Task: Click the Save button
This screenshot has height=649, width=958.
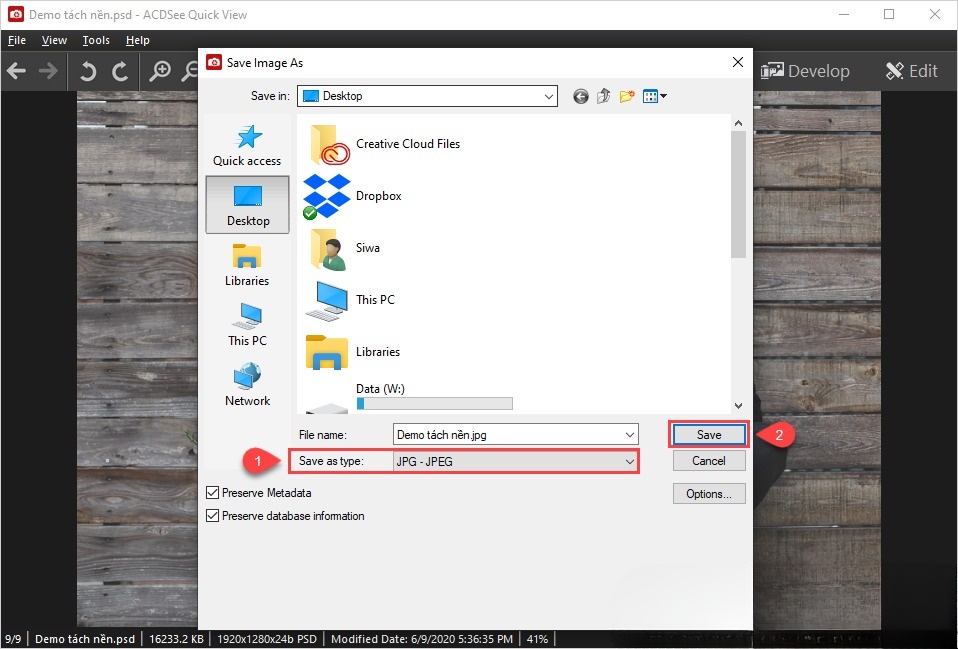Action: [708, 435]
